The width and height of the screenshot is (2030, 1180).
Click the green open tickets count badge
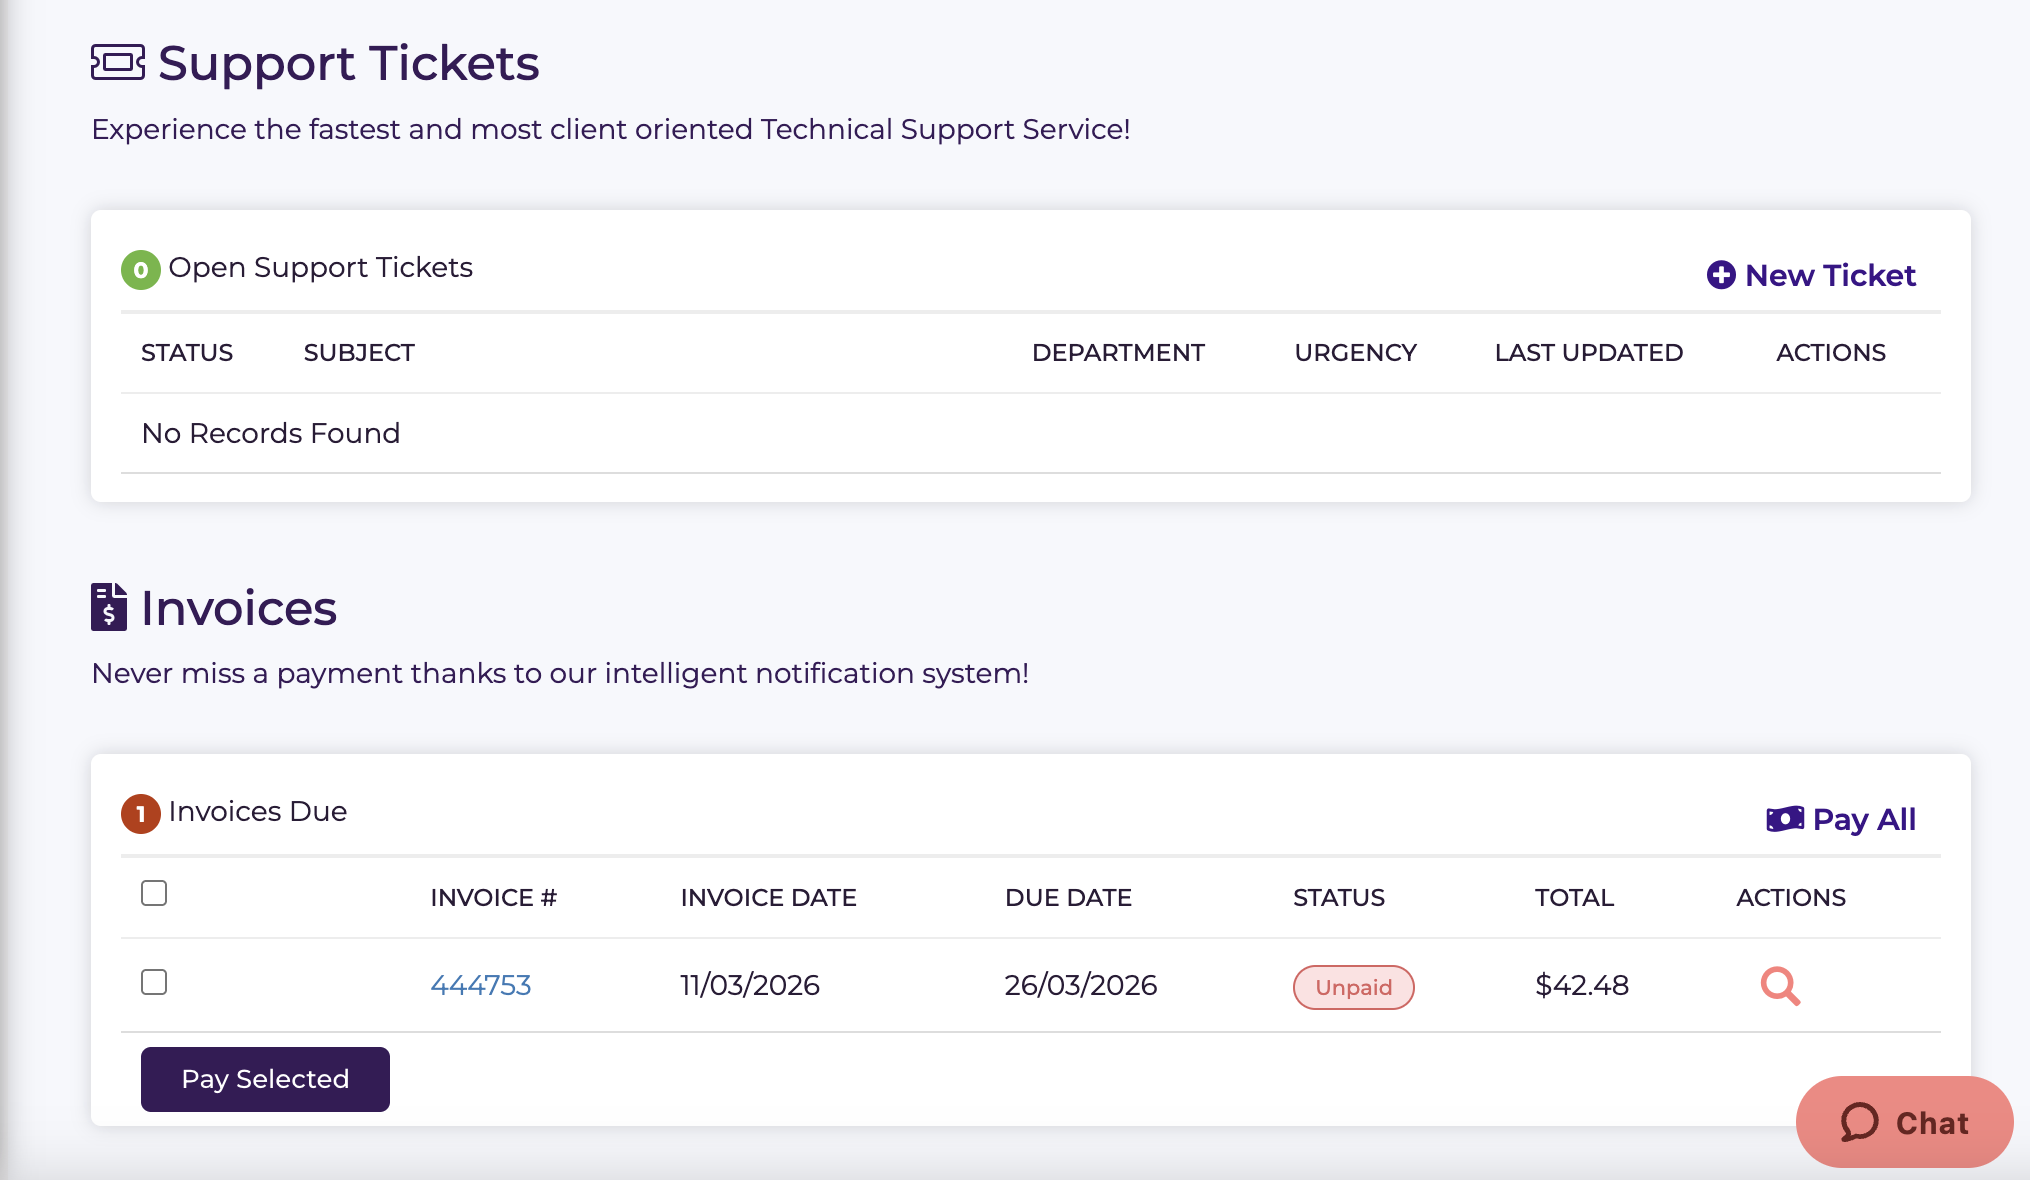point(141,270)
